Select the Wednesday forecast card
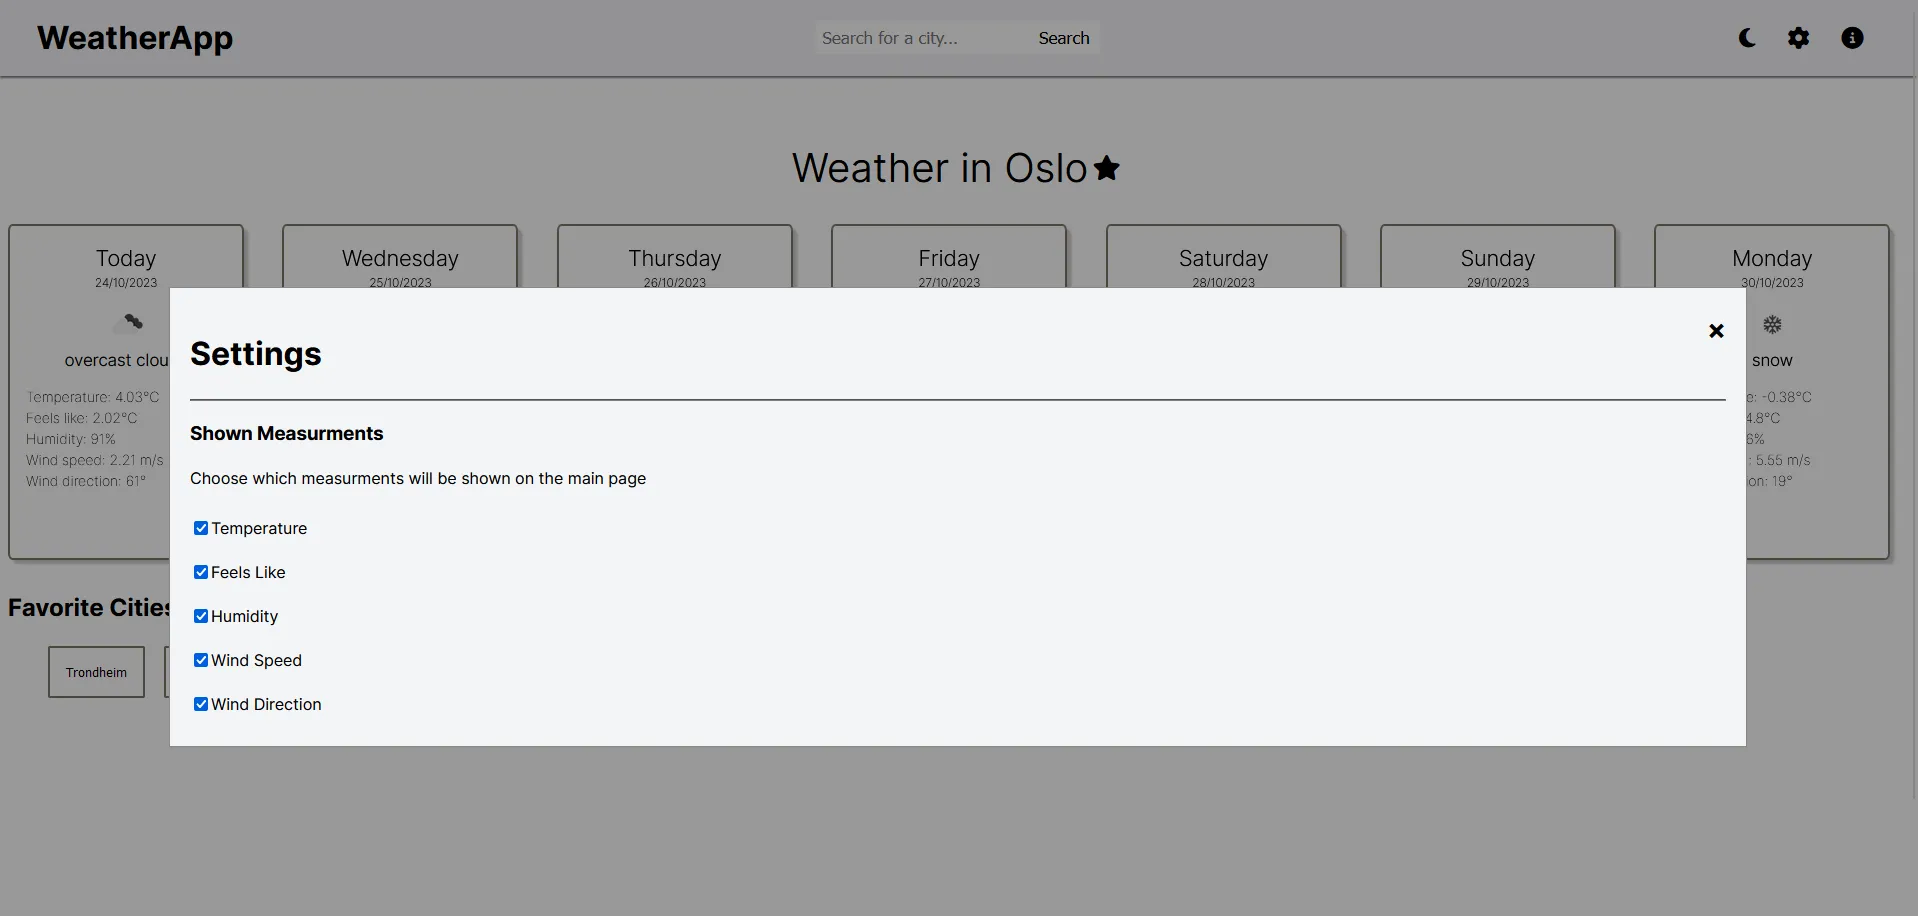The width and height of the screenshot is (1918, 916). [x=400, y=259]
